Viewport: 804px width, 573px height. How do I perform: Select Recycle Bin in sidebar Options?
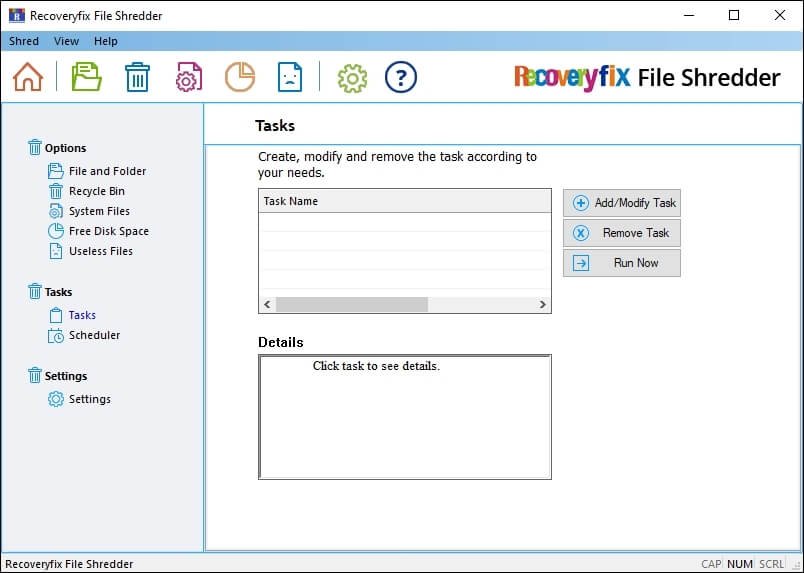96,191
